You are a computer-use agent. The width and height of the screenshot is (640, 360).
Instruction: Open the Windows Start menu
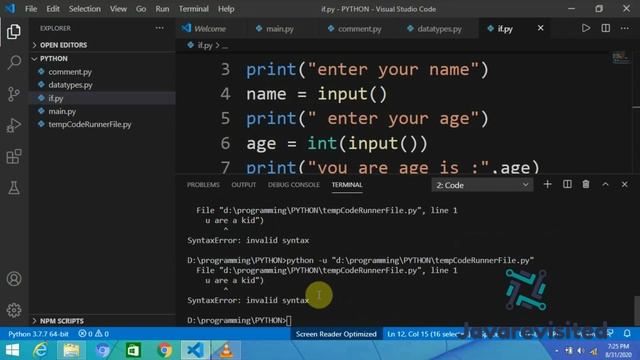pyautogui.click(x=12, y=350)
